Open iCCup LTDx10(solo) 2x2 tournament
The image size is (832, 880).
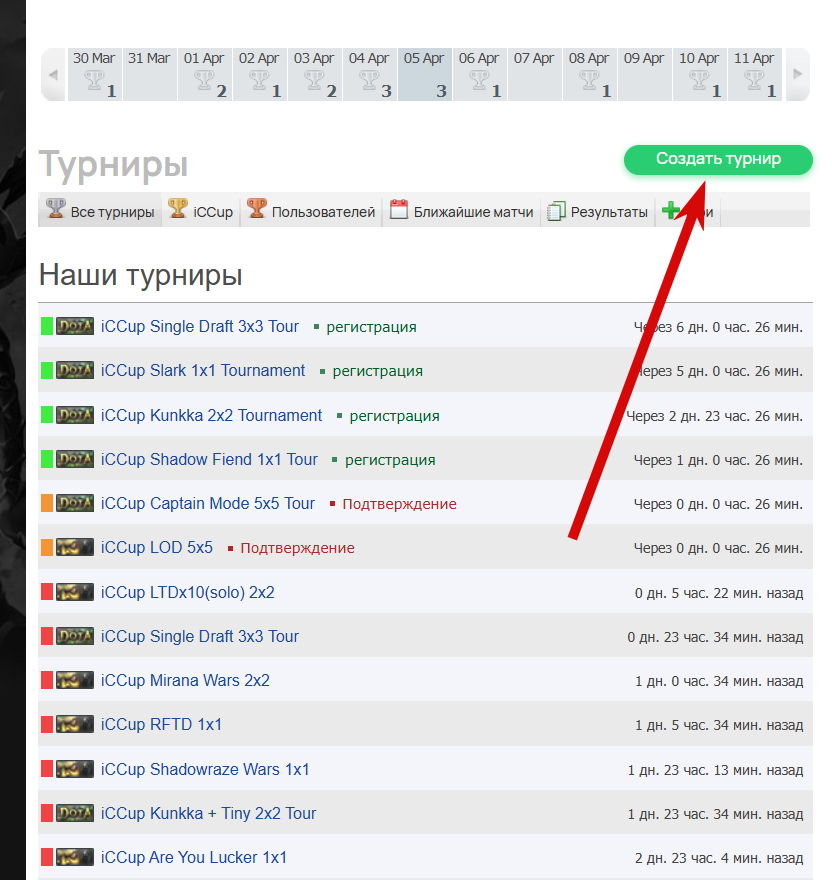[188, 593]
